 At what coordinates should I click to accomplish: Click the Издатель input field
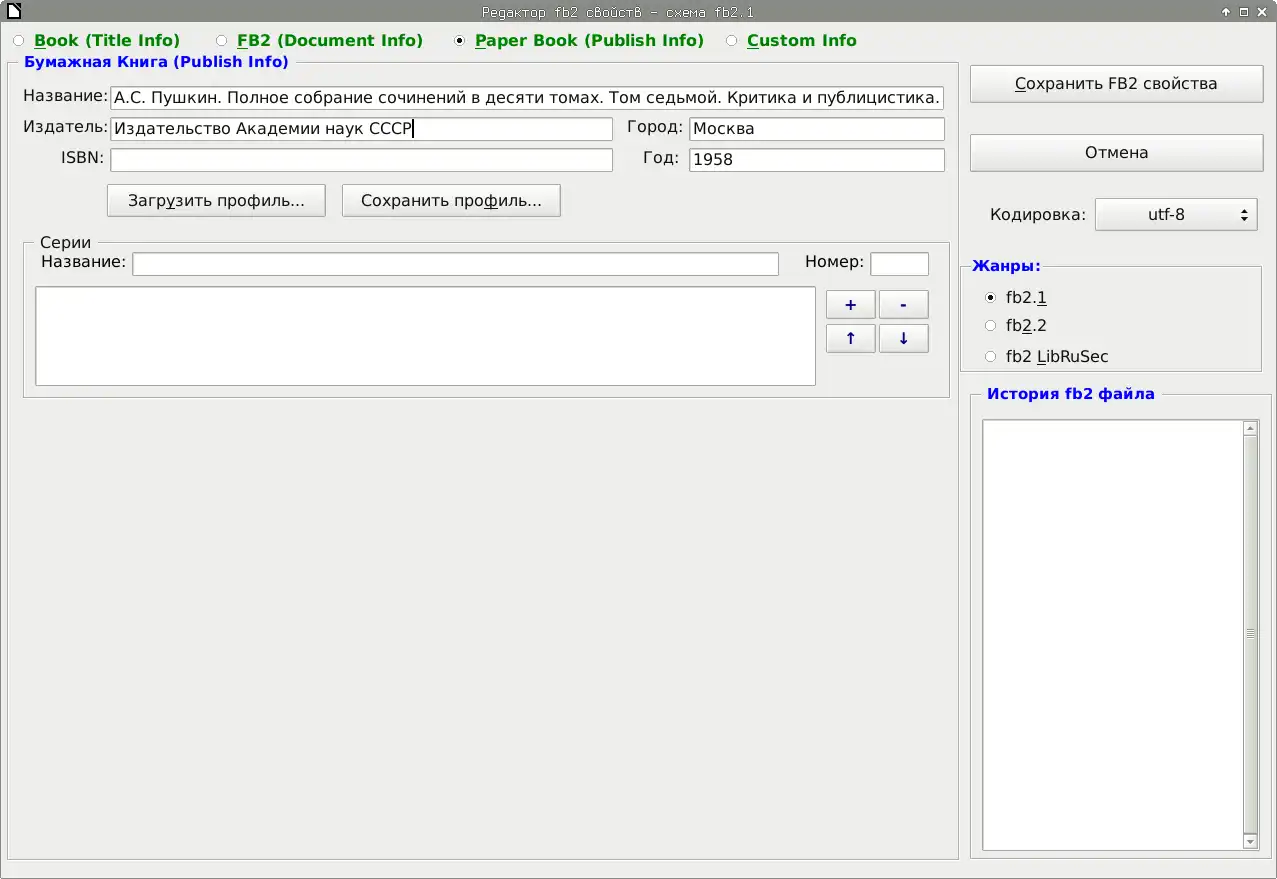(361, 129)
